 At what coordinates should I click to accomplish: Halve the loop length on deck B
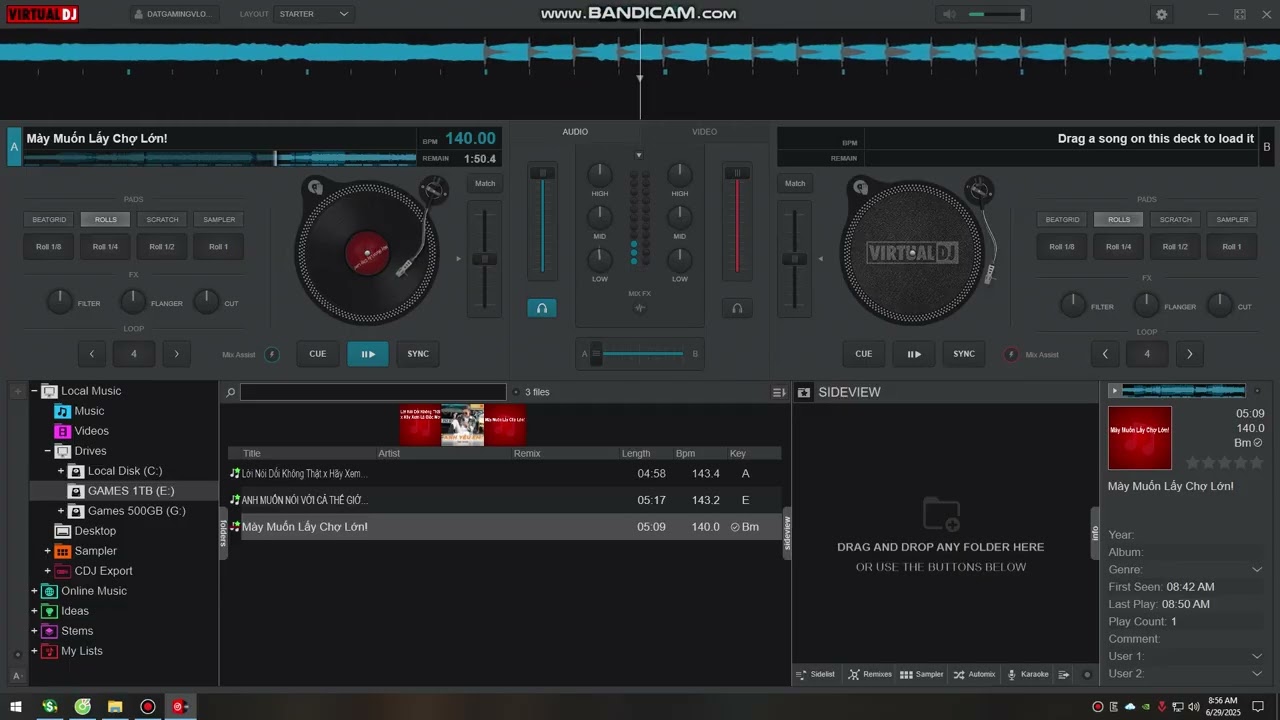point(1105,354)
